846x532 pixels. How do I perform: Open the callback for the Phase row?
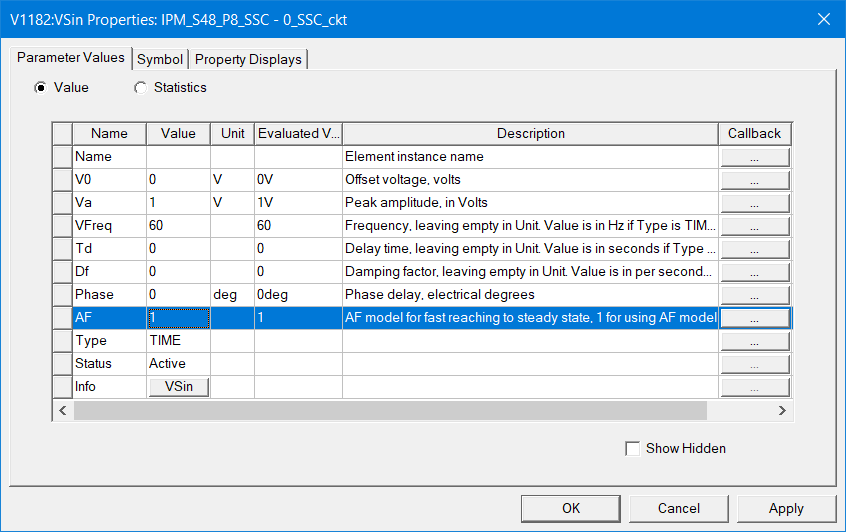(755, 295)
